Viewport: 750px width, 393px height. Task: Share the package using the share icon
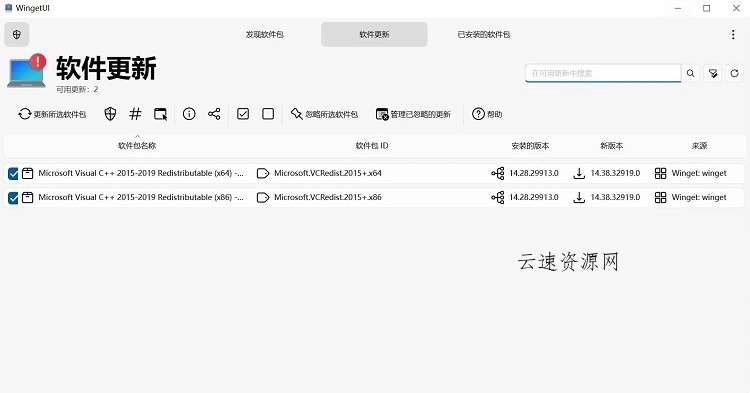pyautogui.click(x=214, y=114)
